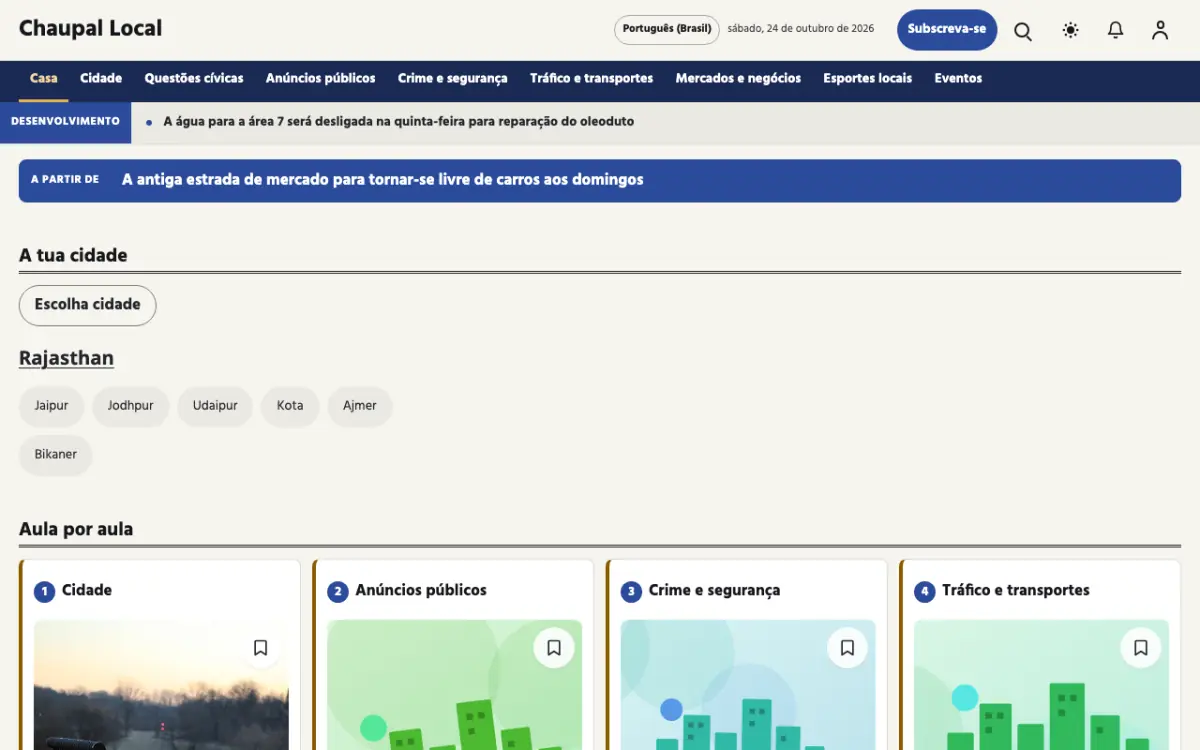Screen dimensions: 1200x750
Task: Click the Escolha cidade button
Action: (88, 305)
